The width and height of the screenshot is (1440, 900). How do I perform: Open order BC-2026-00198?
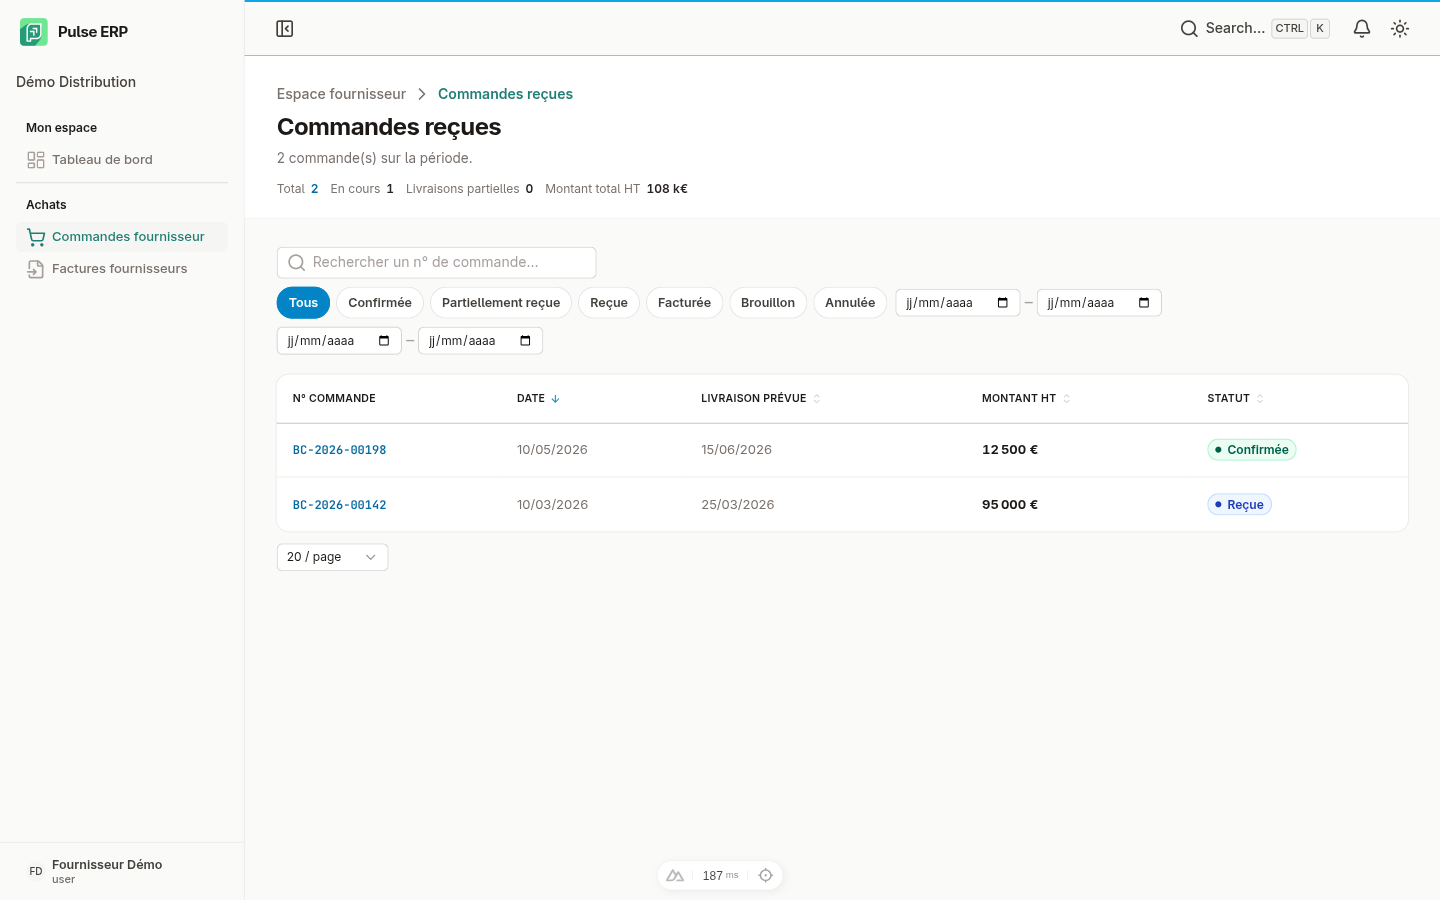tap(340, 450)
